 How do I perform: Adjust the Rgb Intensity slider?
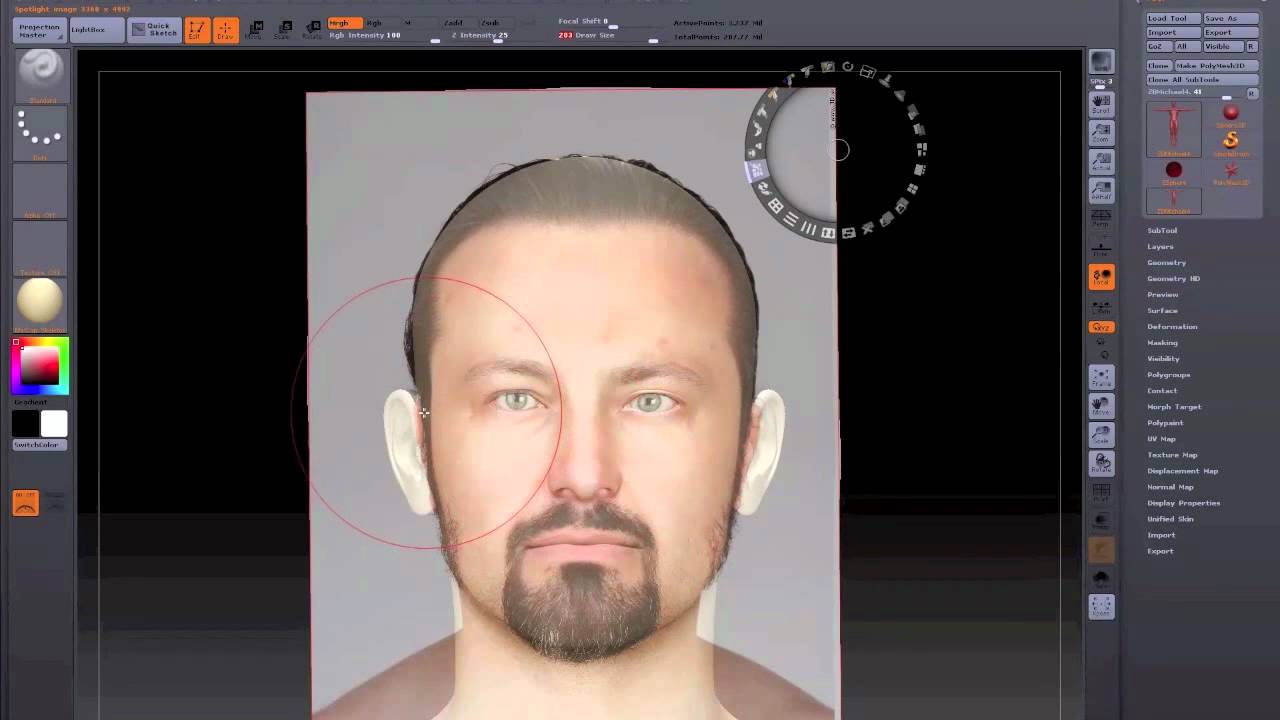coord(384,36)
